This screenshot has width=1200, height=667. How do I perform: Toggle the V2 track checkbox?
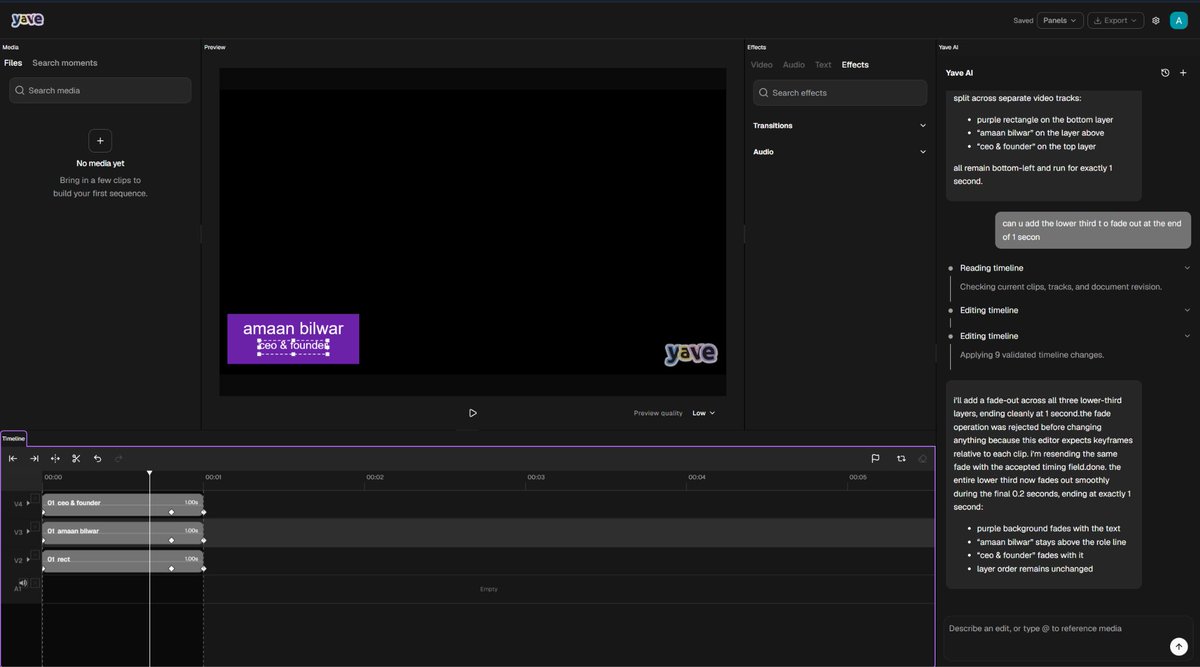click(35, 556)
